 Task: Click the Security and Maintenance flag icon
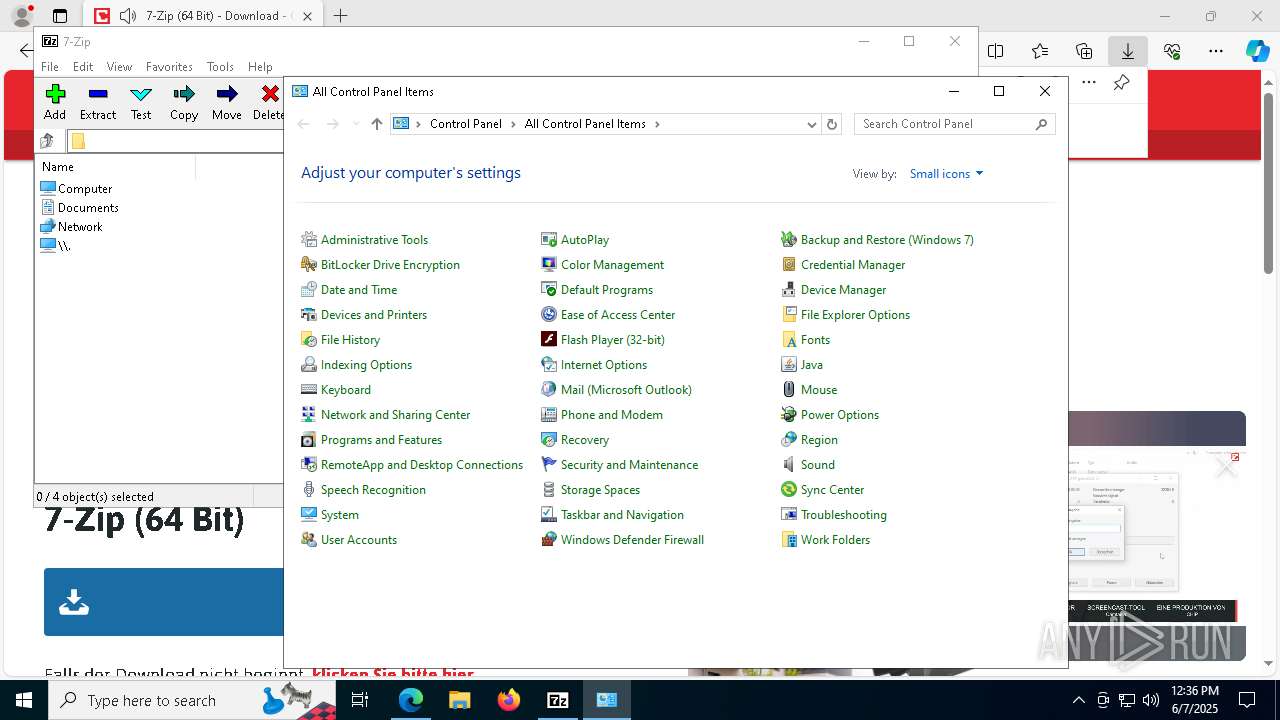[x=549, y=465]
